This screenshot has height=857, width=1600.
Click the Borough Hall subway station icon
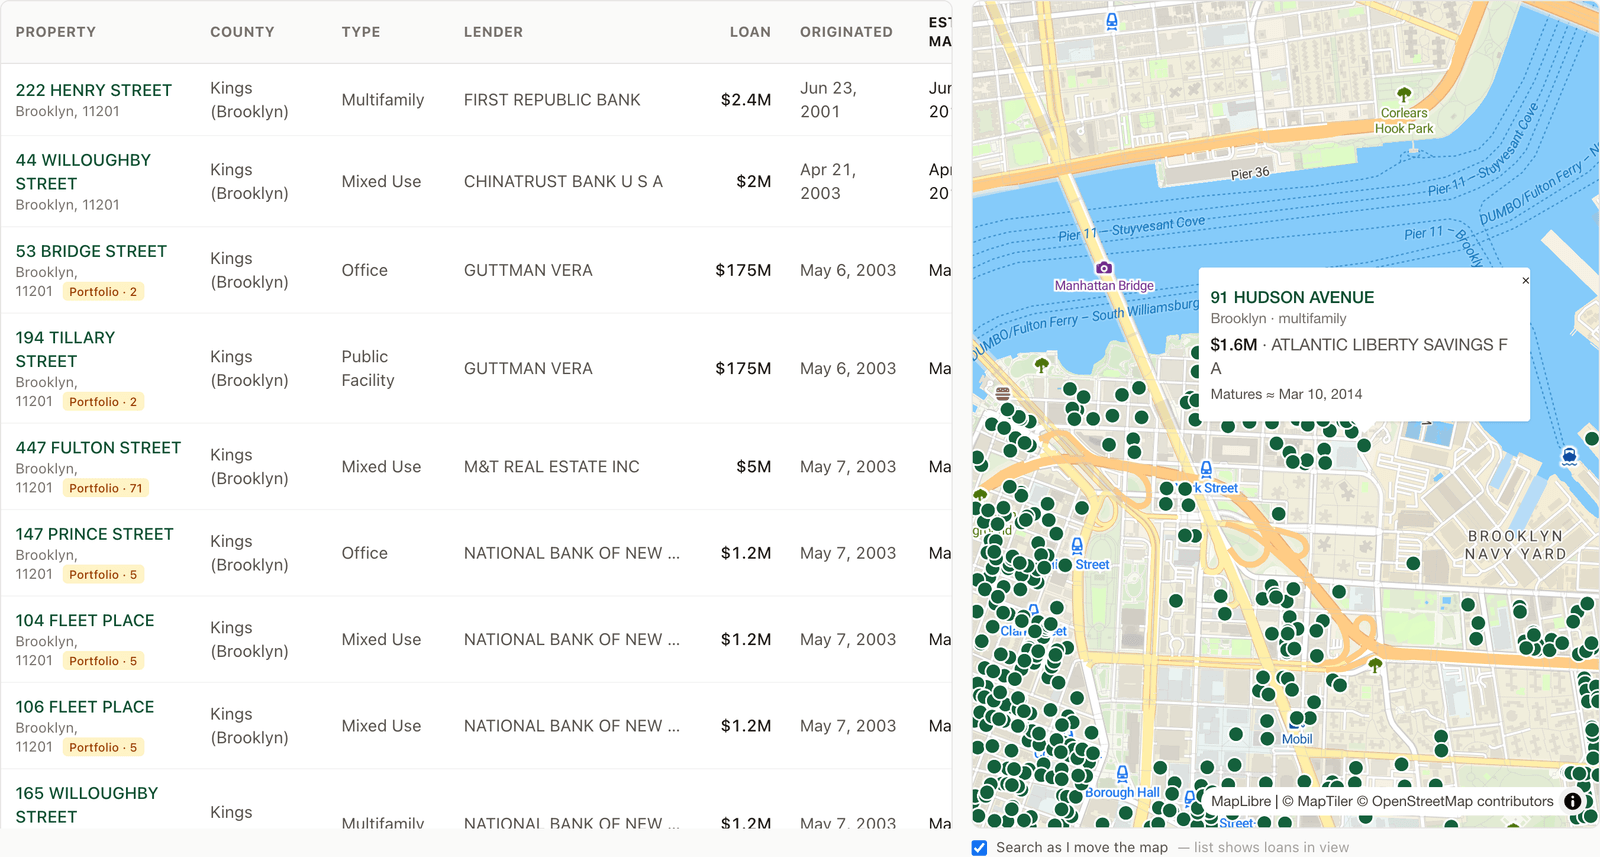(x=1122, y=774)
